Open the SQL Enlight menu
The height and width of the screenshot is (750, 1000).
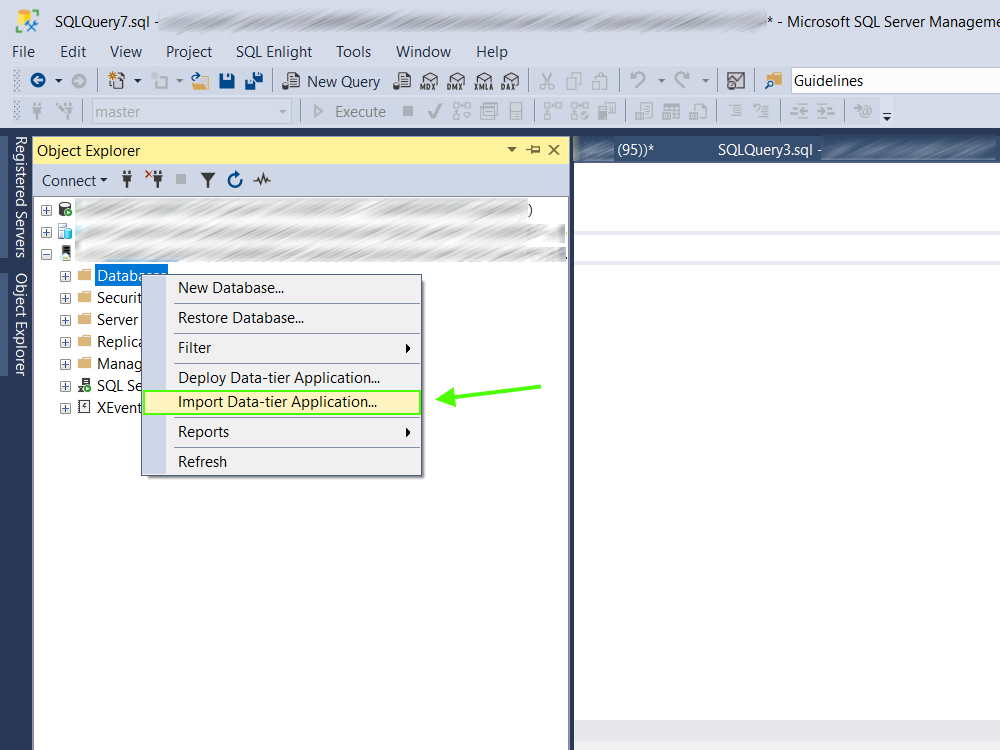[x=274, y=52]
